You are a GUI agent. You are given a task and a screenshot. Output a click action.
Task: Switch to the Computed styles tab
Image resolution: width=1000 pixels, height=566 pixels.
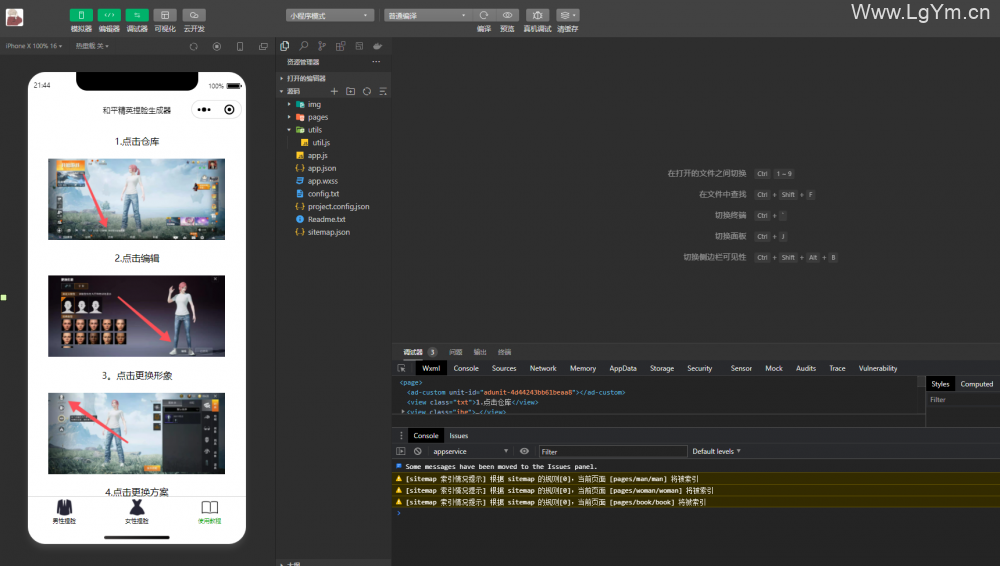click(x=976, y=384)
